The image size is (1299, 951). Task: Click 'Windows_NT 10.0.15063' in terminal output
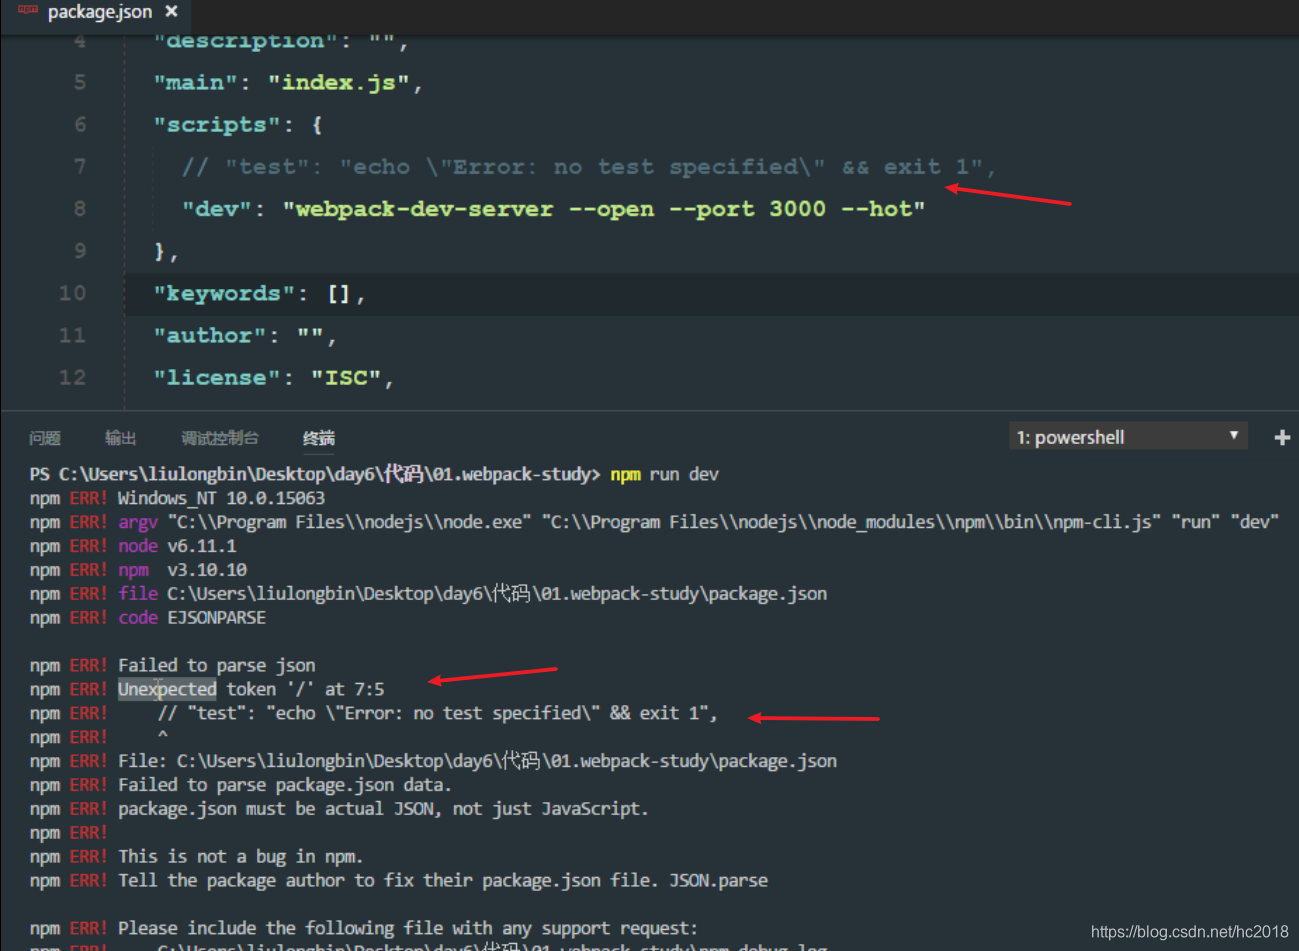point(221,498)
